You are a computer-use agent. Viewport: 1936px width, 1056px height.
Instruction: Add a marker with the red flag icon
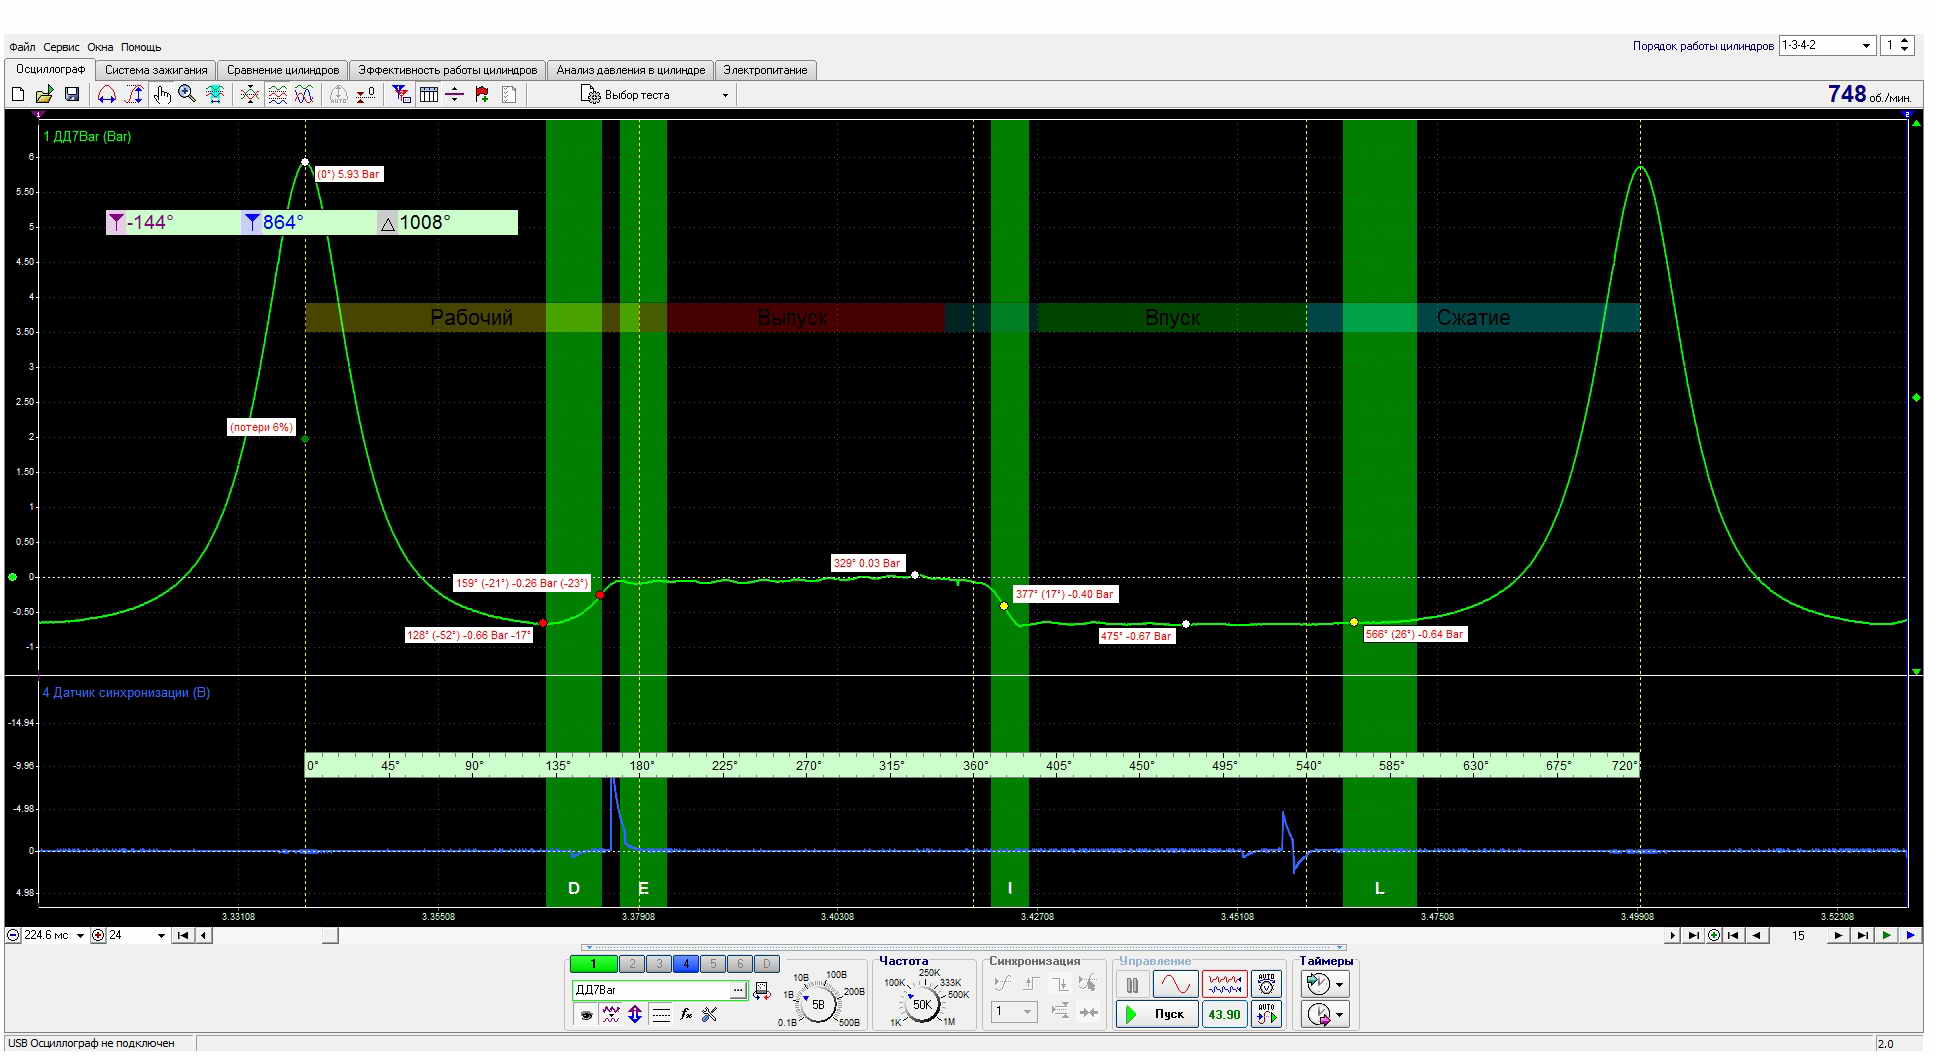(x=482, y=94)
